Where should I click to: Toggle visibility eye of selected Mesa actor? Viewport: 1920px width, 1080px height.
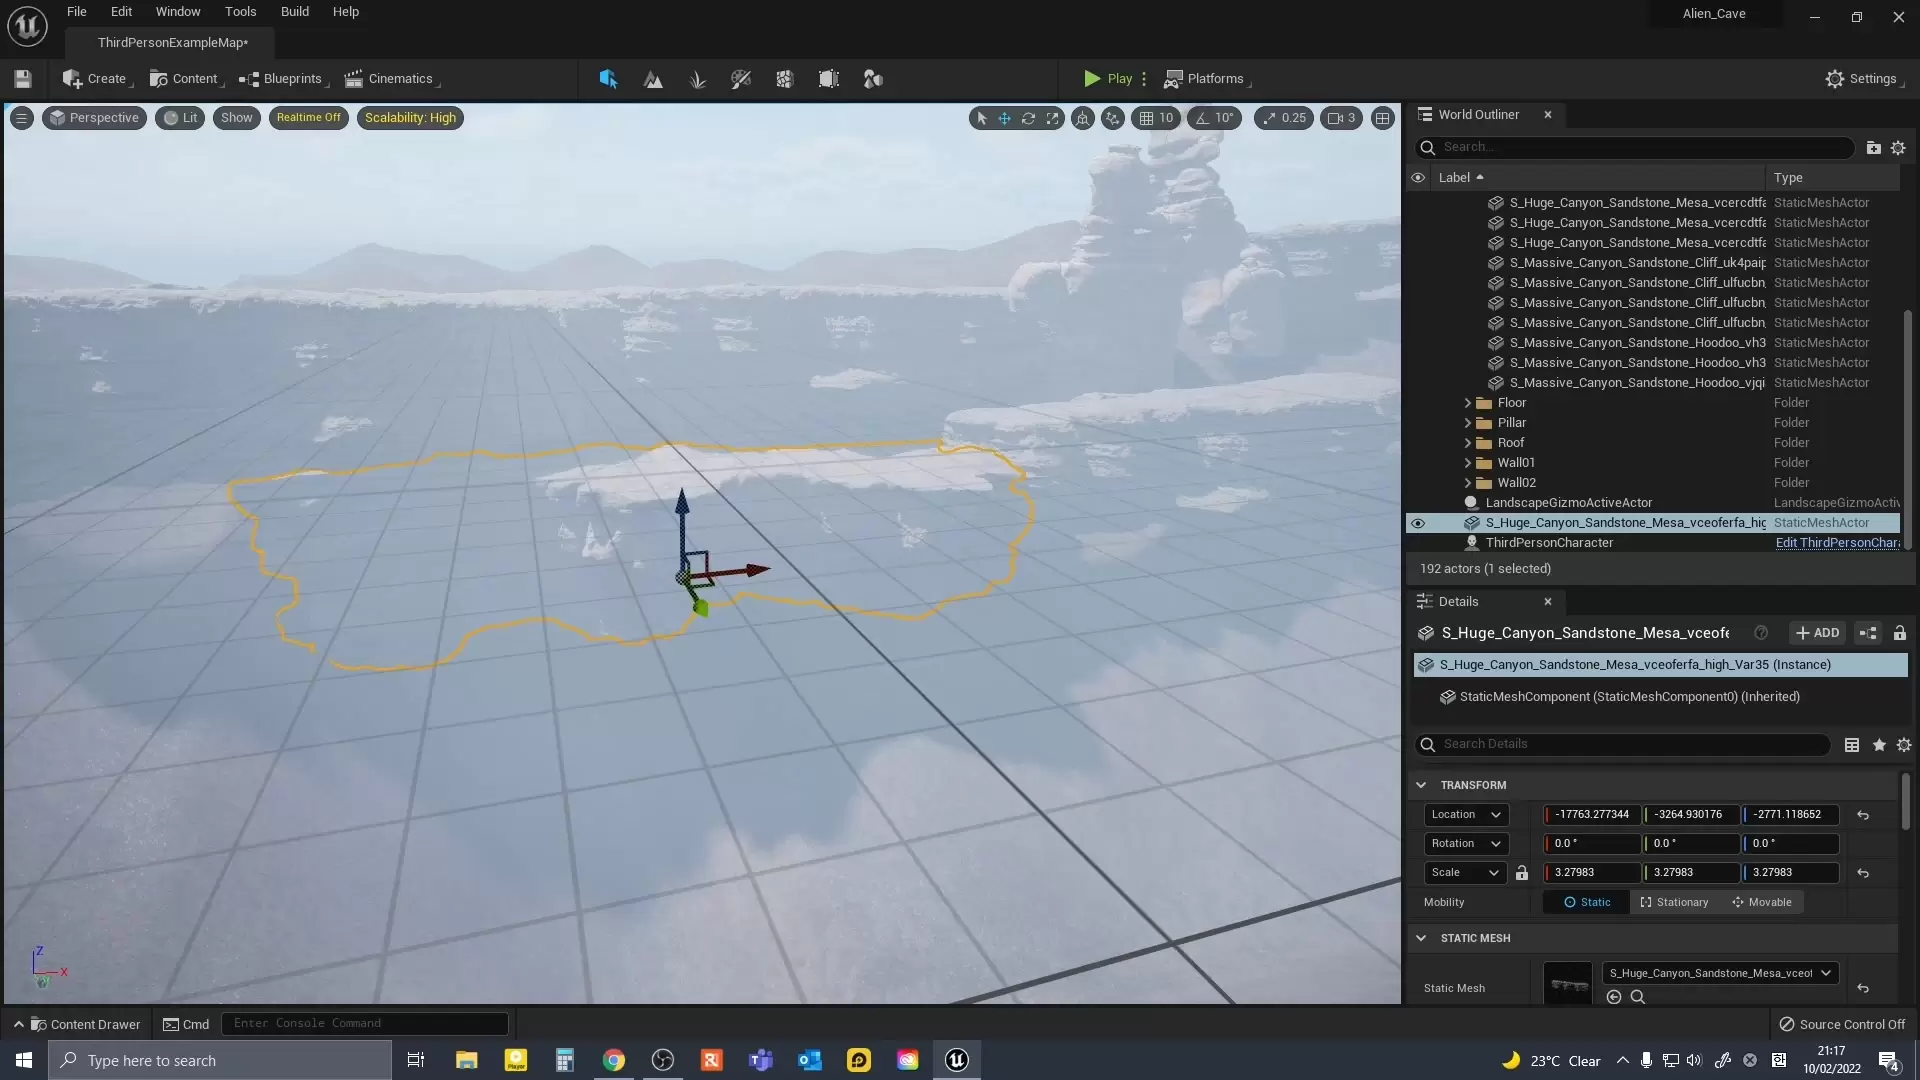point(1418,523)
